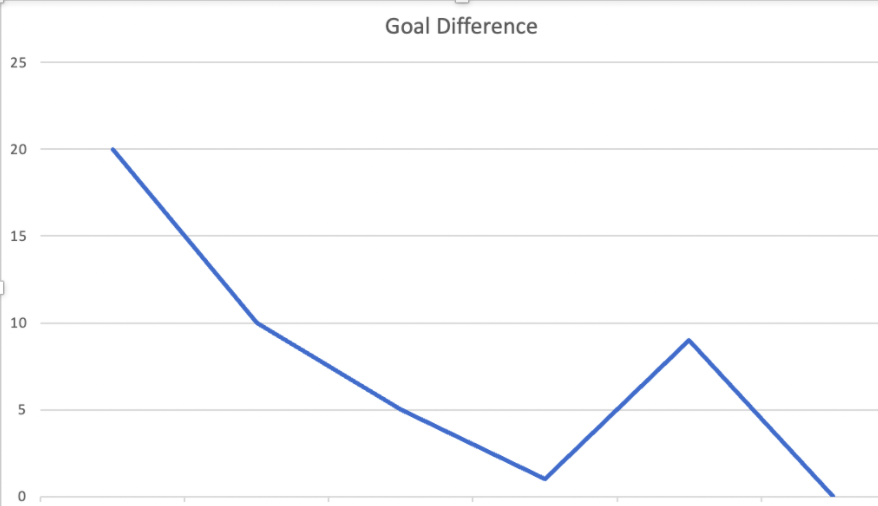
Task: Select the horizontal gridline at 25
Action: pos(459,62)
